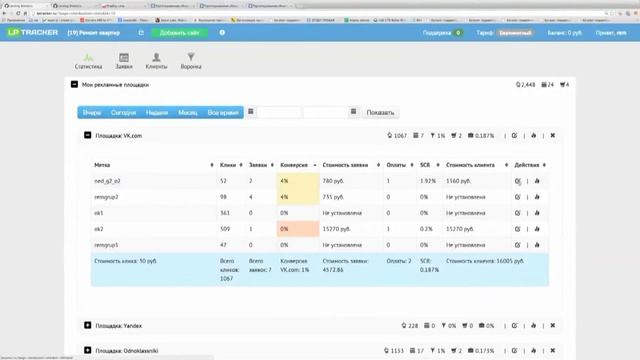Click the small icon beside the project name
The height and width of the screenshot is (360, 640).
point(141,33)
